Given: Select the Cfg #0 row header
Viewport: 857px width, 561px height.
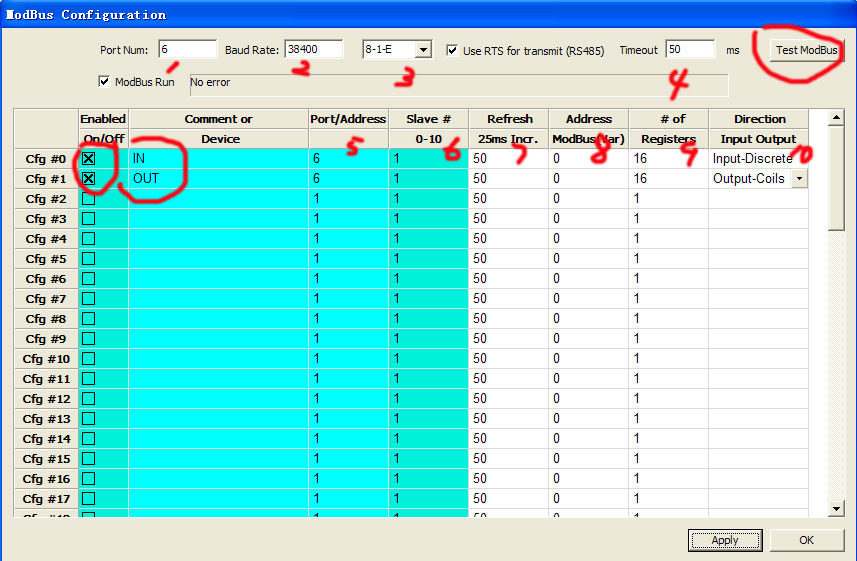Looking at the screenshot, I should (x=46, y=159).
